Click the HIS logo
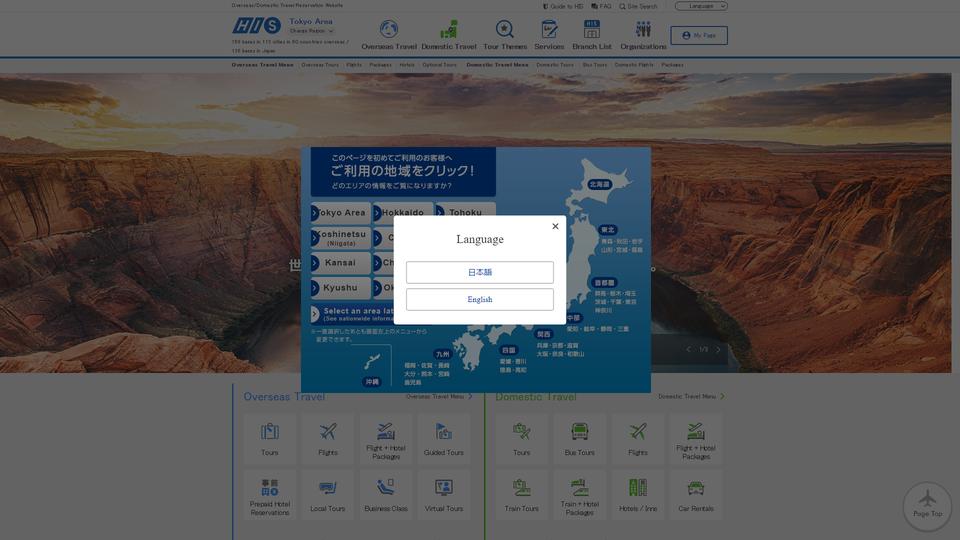 256,26
